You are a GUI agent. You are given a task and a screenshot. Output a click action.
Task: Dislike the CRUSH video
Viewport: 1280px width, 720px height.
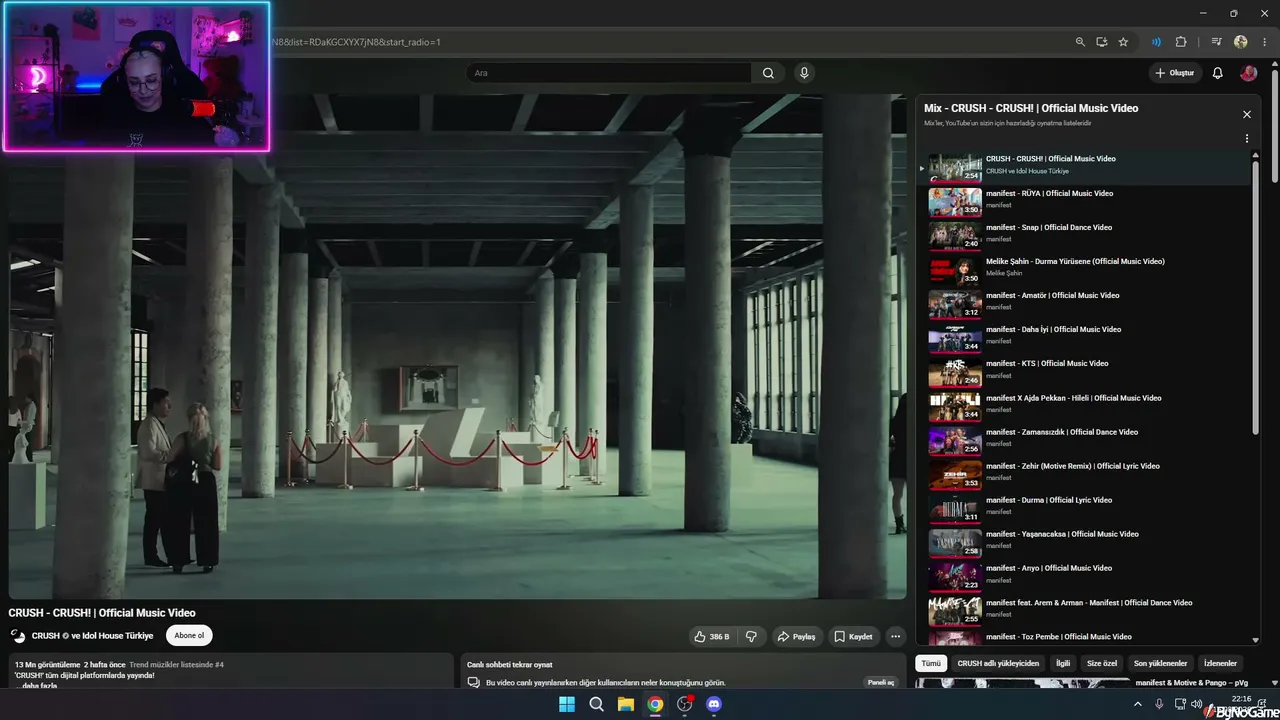(x=752, y=636)
